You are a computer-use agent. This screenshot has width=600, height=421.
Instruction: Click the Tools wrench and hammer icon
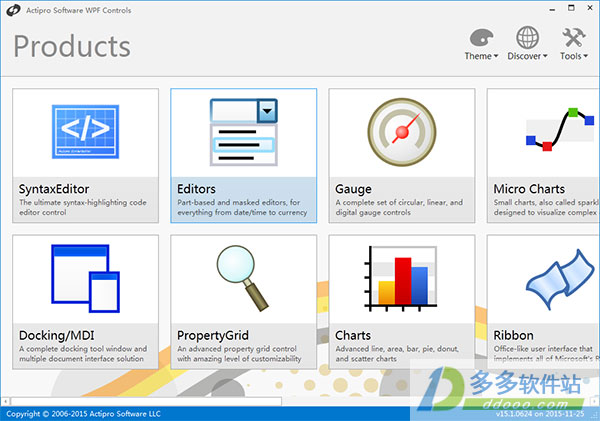click(574, 38)
